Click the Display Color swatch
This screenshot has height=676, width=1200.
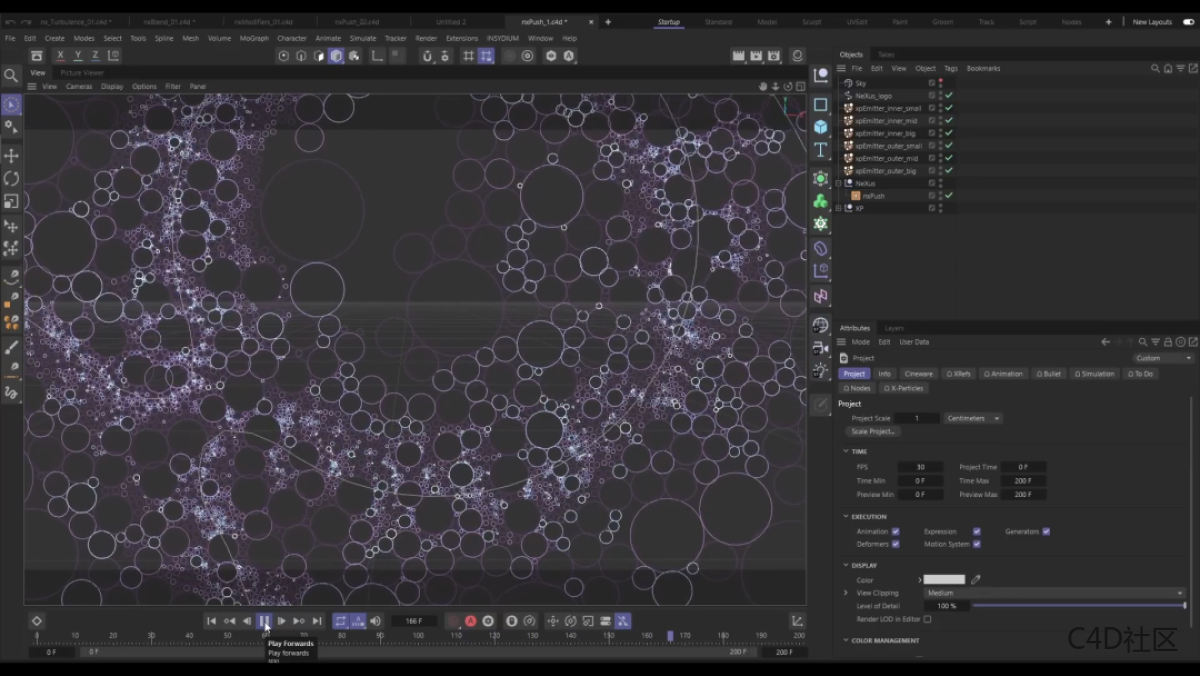pyautogui.click(x=944, y=580)
